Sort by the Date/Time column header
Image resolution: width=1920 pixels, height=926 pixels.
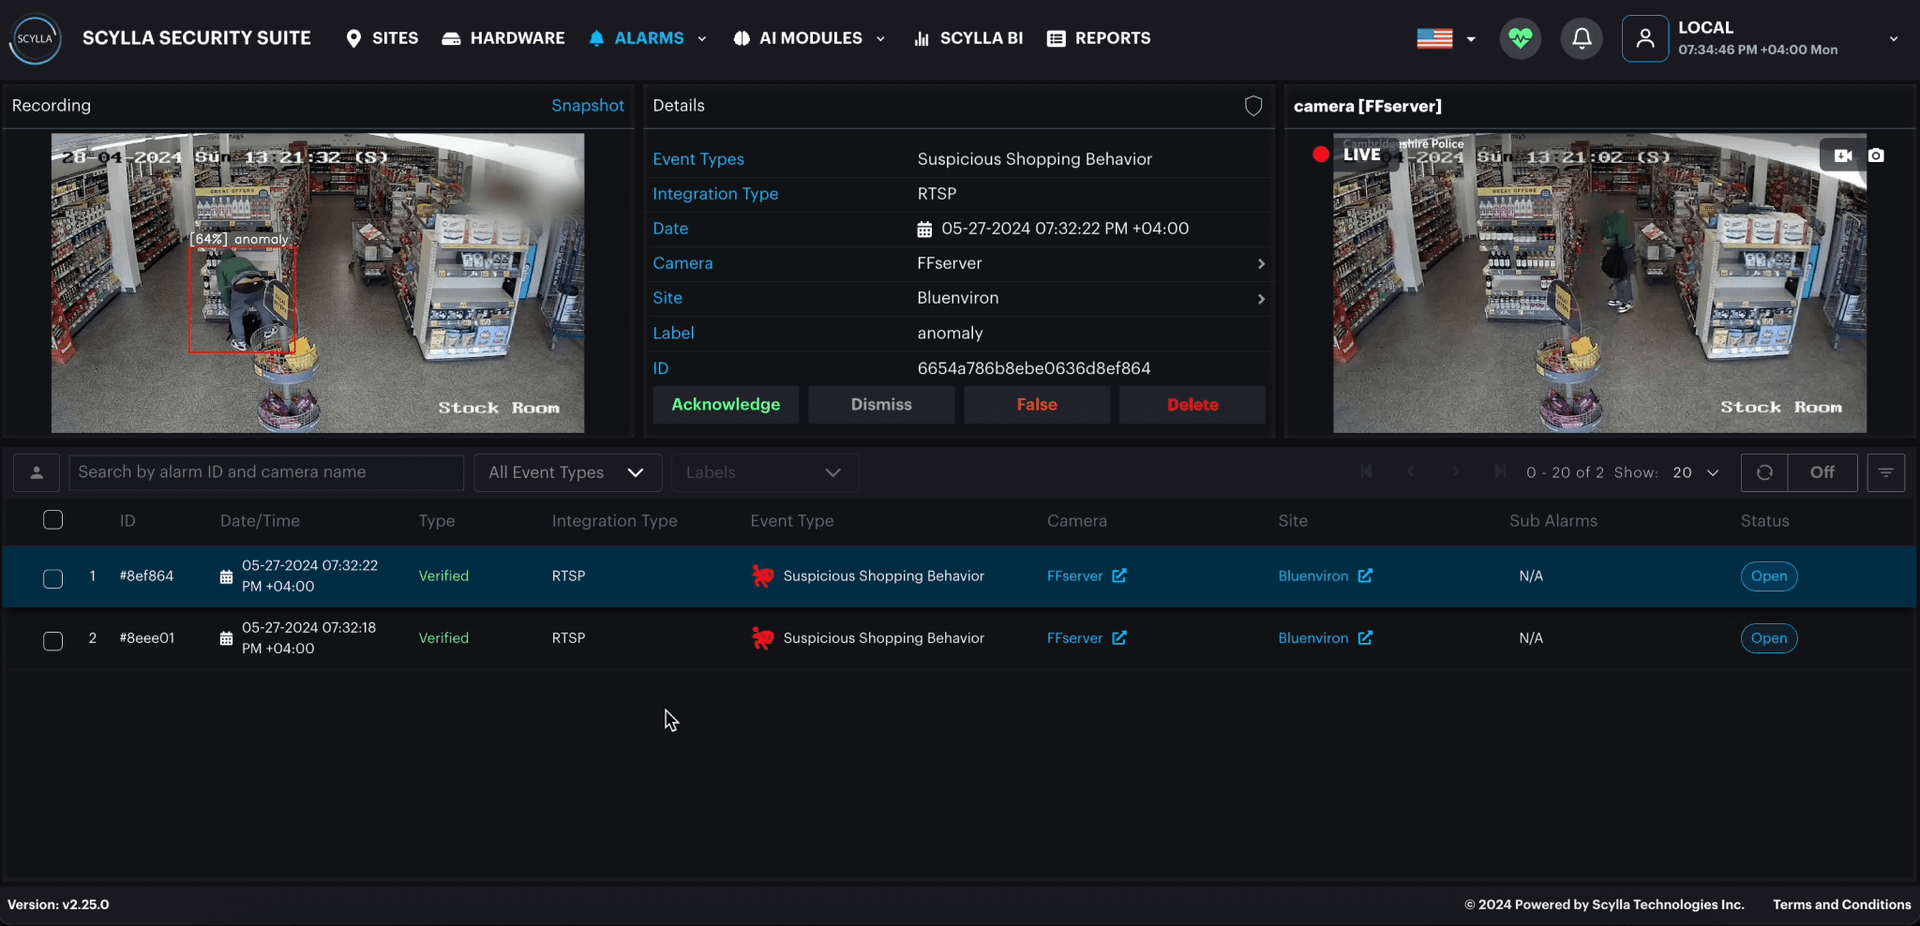point(260,521)
